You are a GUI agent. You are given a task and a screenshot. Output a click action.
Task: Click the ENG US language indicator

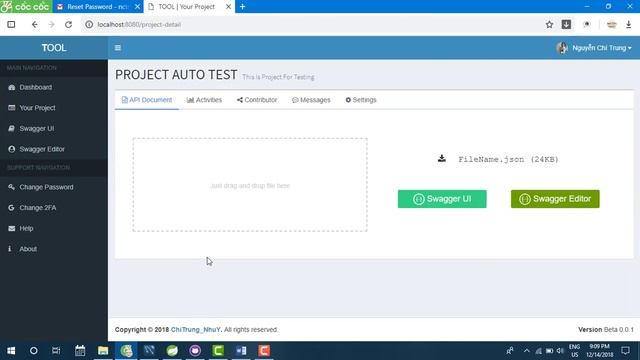coord(575,351)
